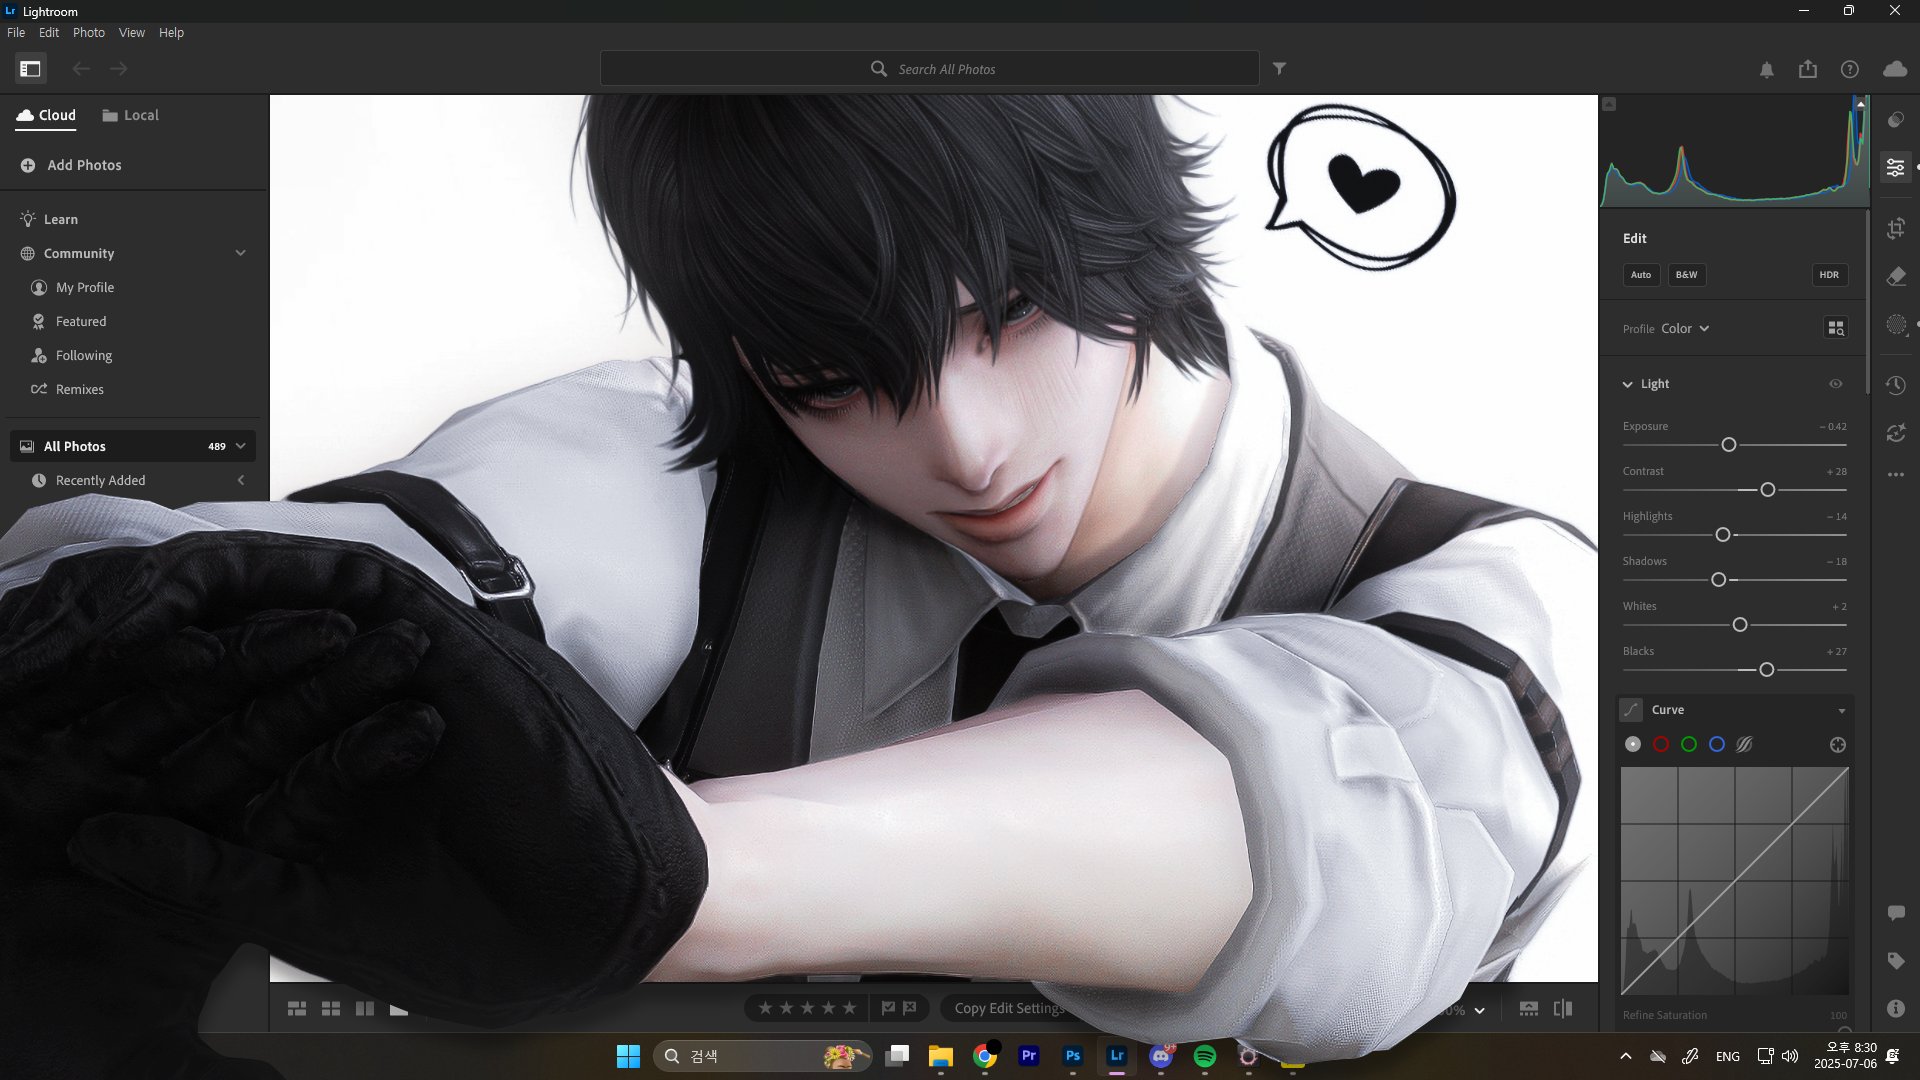The image size is (1920, 1080).
Task: Open the Share export icon
Action: coord(1808,69)
